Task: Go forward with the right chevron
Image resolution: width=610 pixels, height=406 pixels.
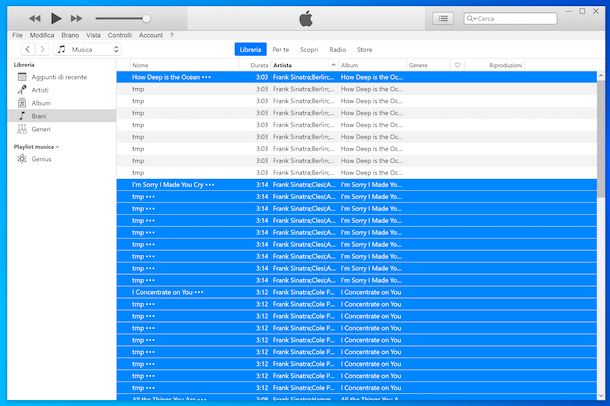Action: click(x=42, y=49)
